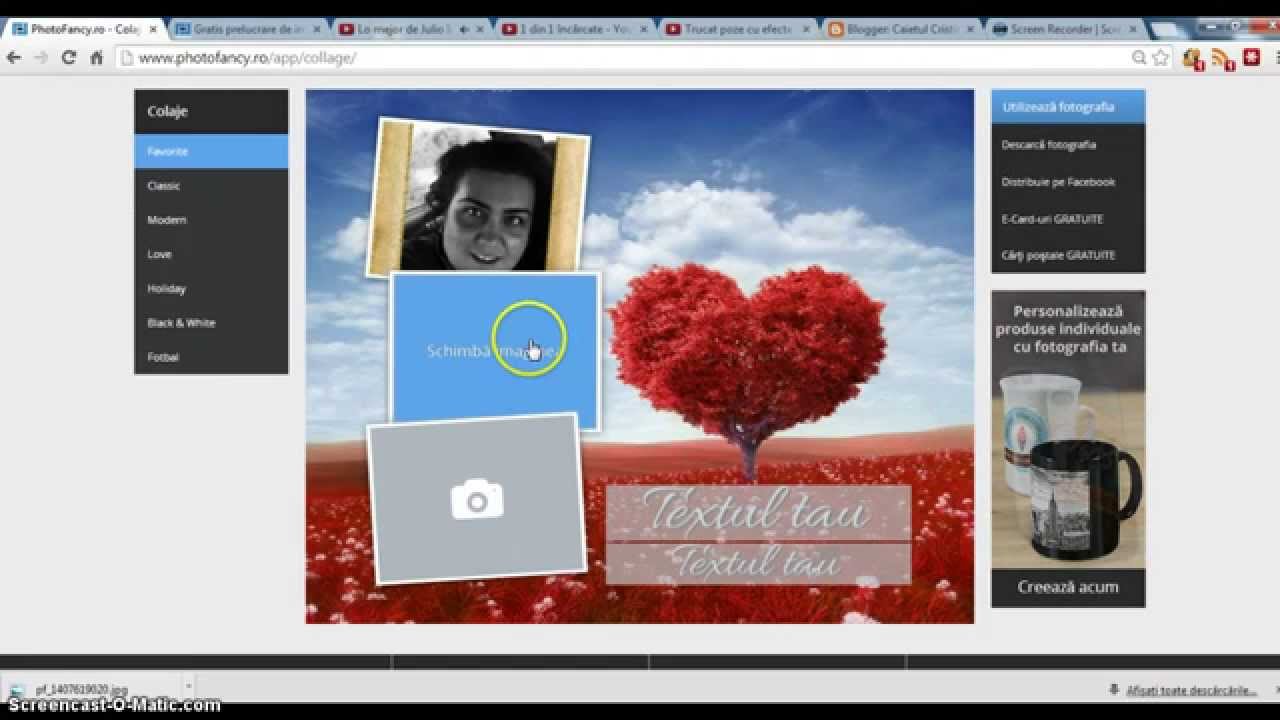
Task: Click the camera icon in the empty photo slot
Action: pos(477,499)
